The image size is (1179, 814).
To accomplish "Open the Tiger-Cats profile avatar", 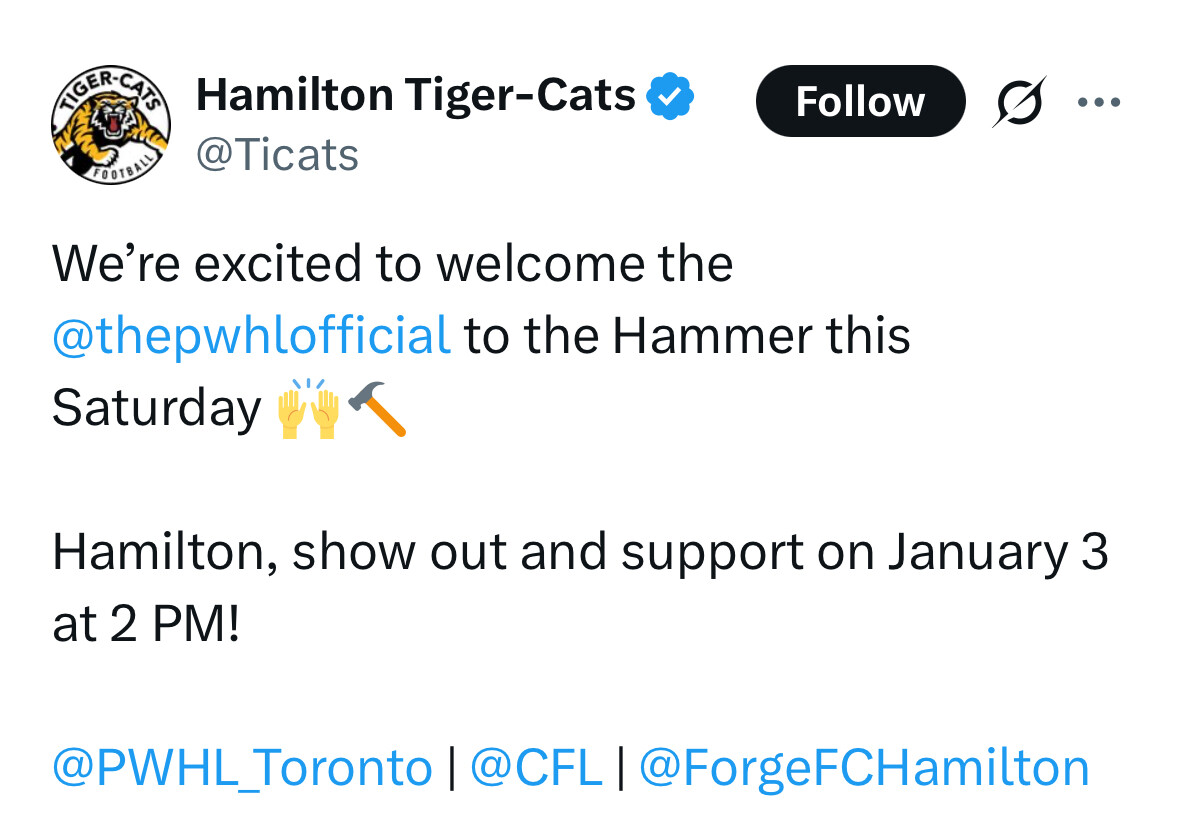I will tap(111, 126).
